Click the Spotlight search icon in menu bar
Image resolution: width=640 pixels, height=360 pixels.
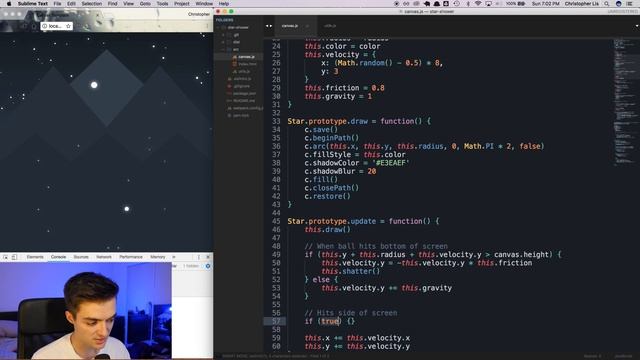point(607,4)
